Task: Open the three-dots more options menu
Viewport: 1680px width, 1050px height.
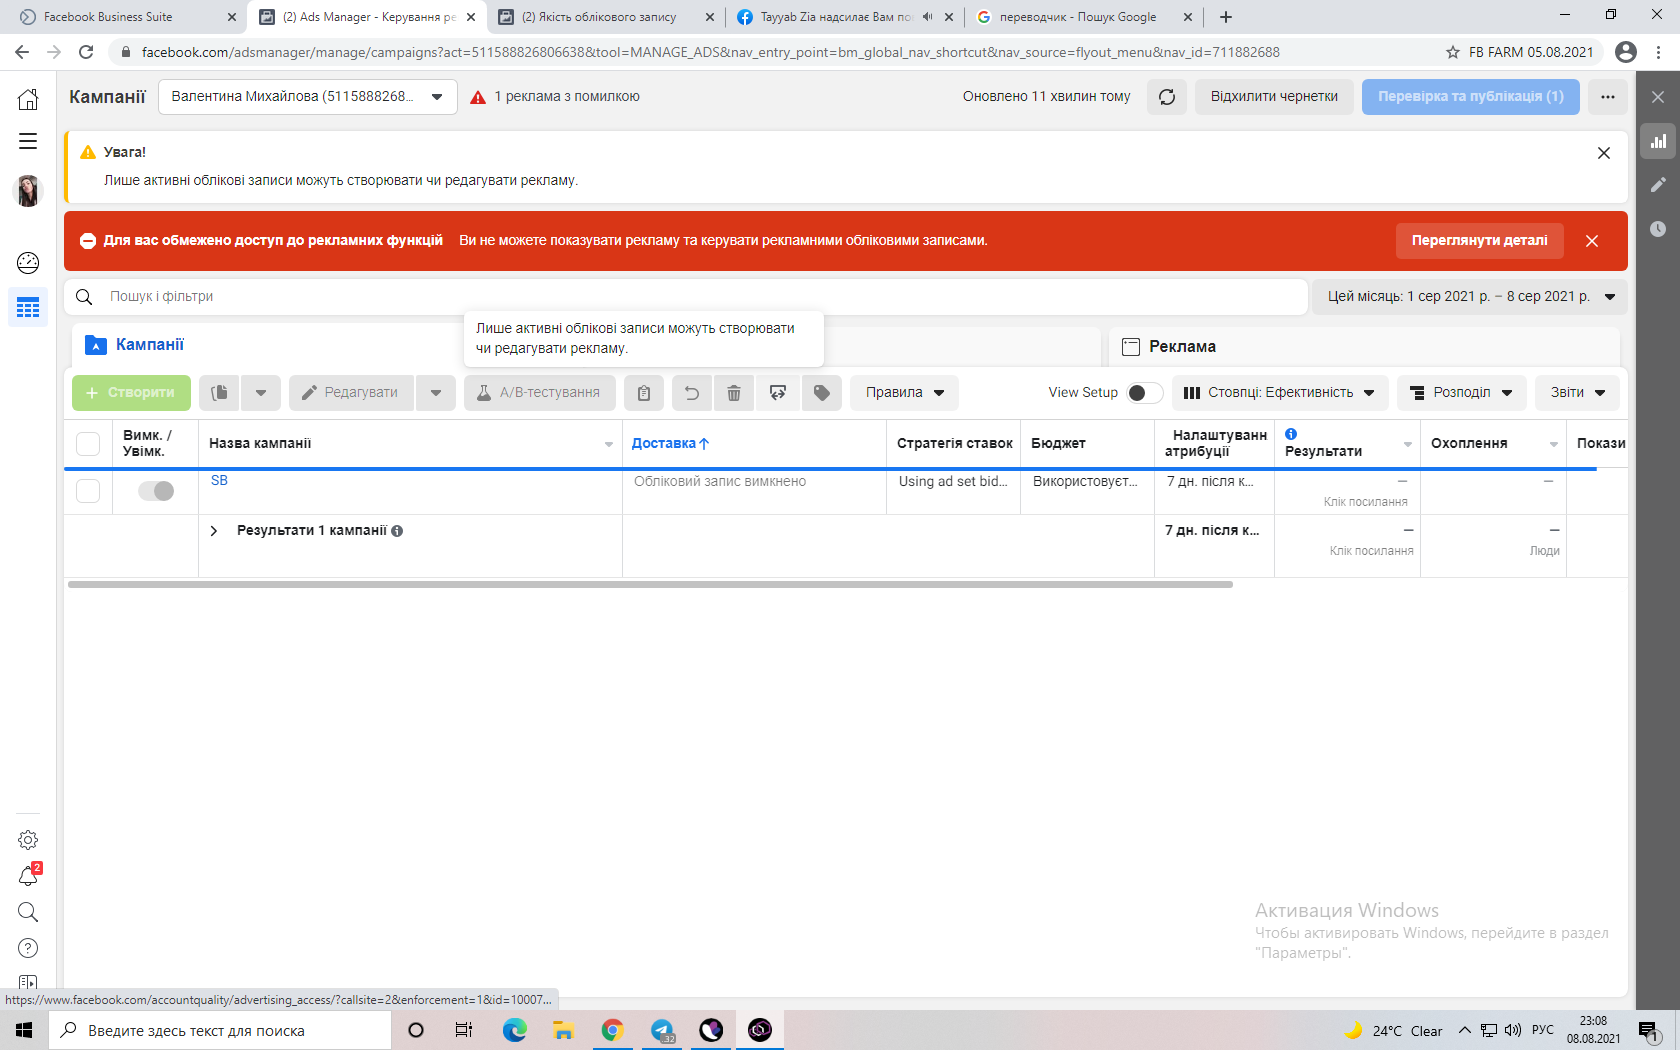Action: (x=1608, y=97)
